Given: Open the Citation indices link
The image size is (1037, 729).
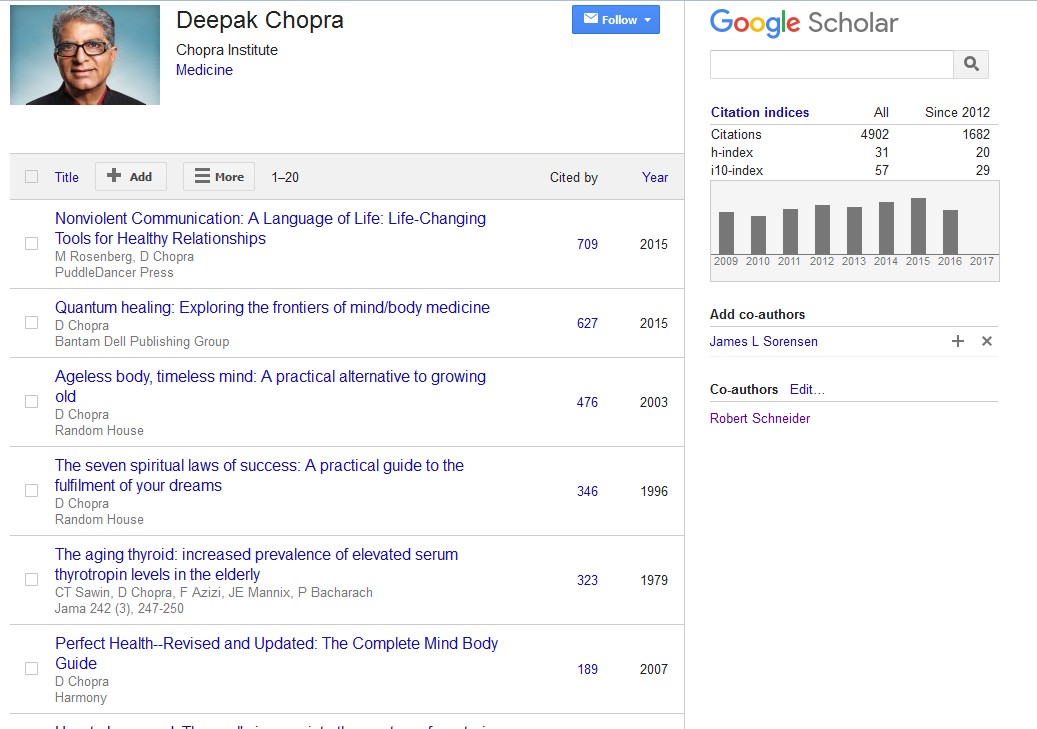Looking at the screenshot, I should (x=760, y=112).
